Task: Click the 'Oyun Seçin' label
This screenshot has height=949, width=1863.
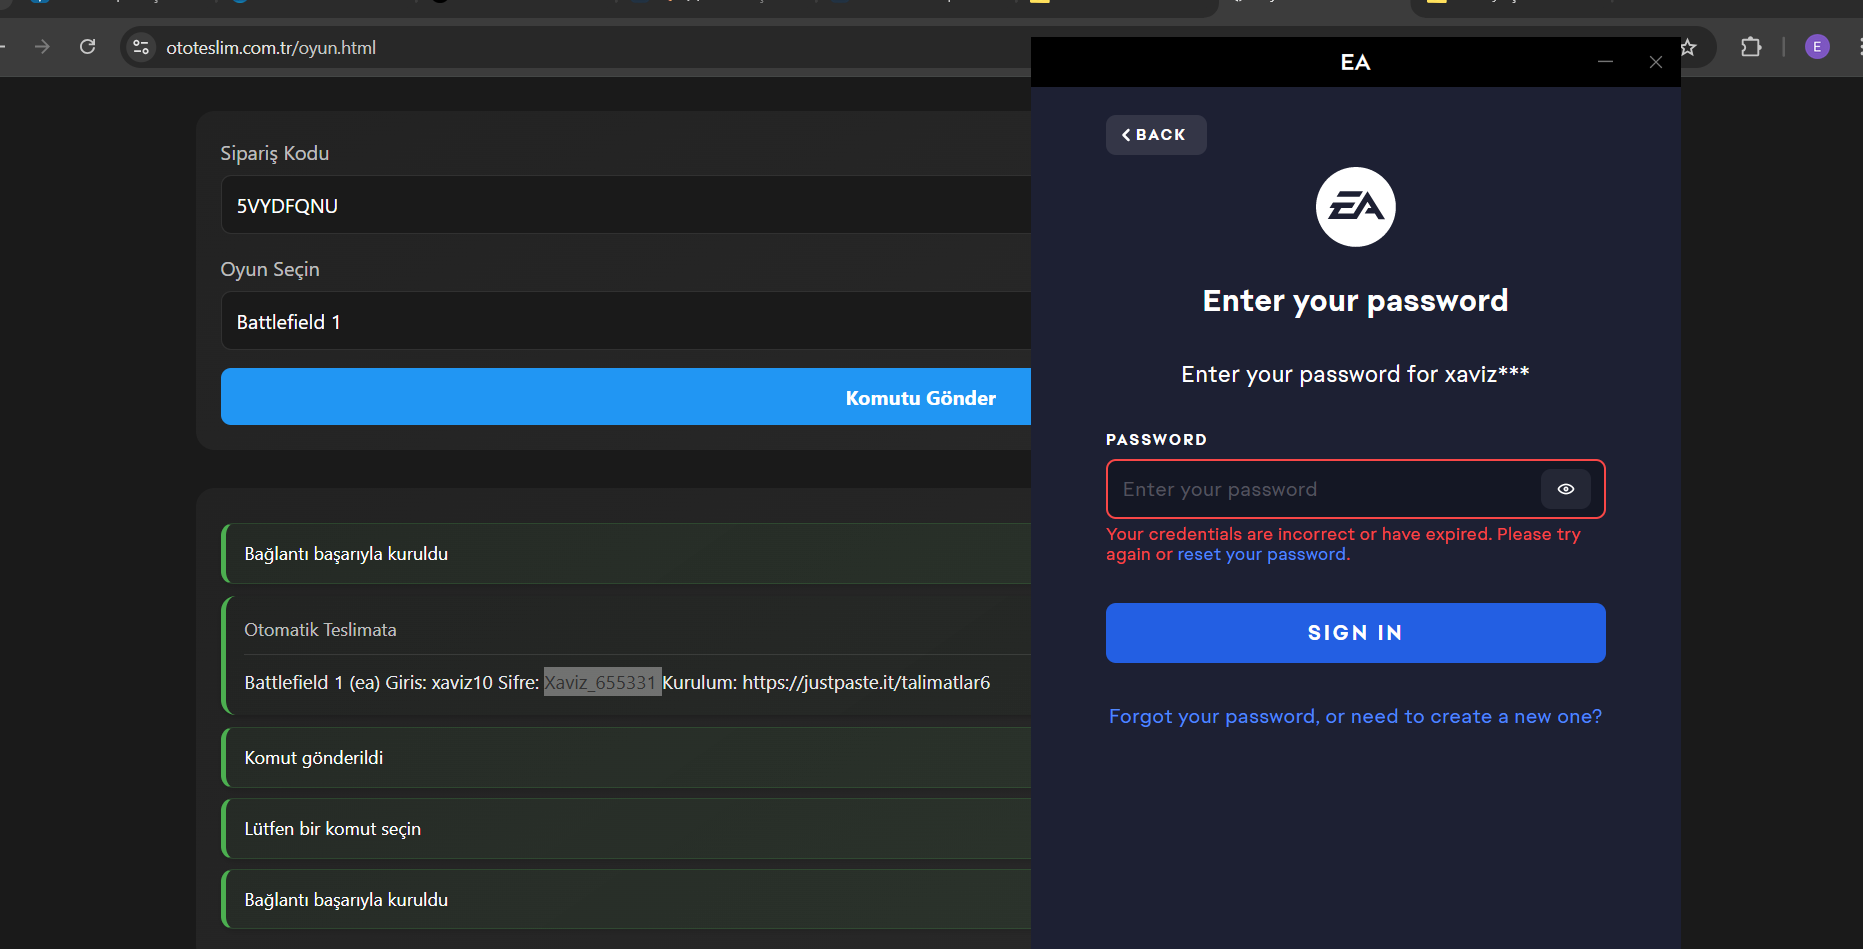Action: pyautogui.click(x=270, y=269)
